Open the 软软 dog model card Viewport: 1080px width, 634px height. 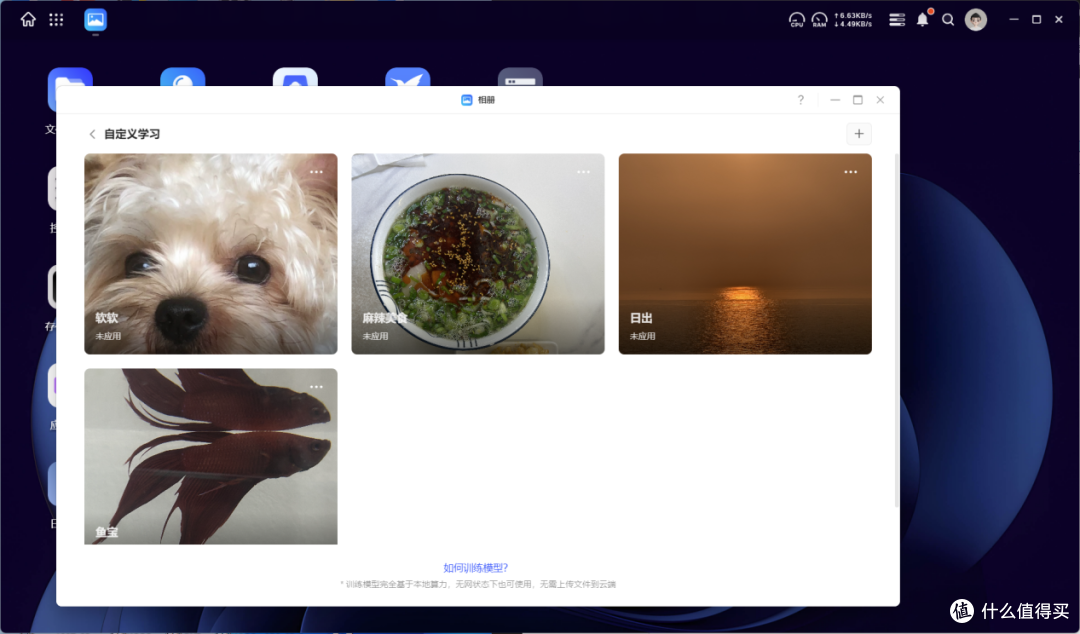[211, 254]
